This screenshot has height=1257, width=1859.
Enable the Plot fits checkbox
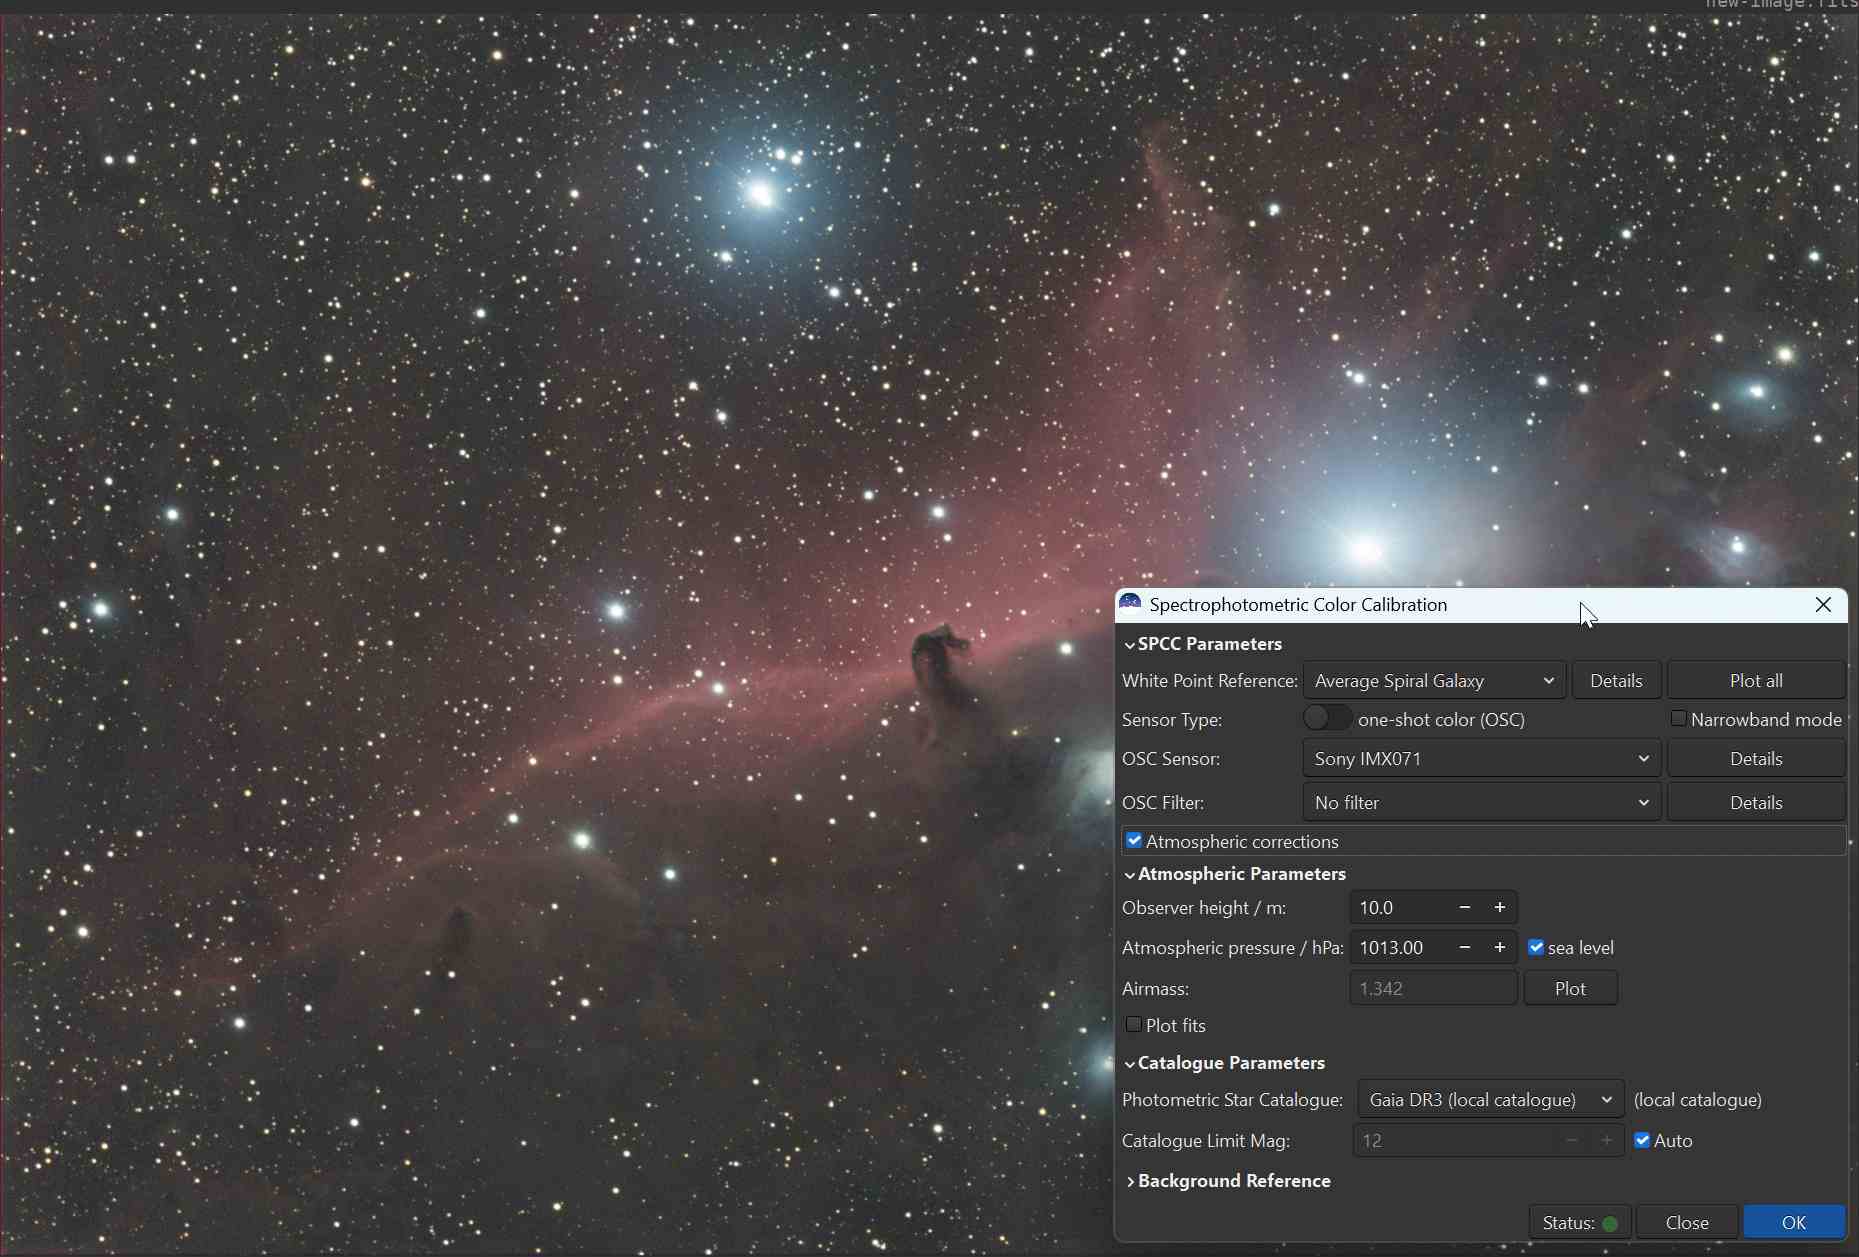(1134, 1025)
